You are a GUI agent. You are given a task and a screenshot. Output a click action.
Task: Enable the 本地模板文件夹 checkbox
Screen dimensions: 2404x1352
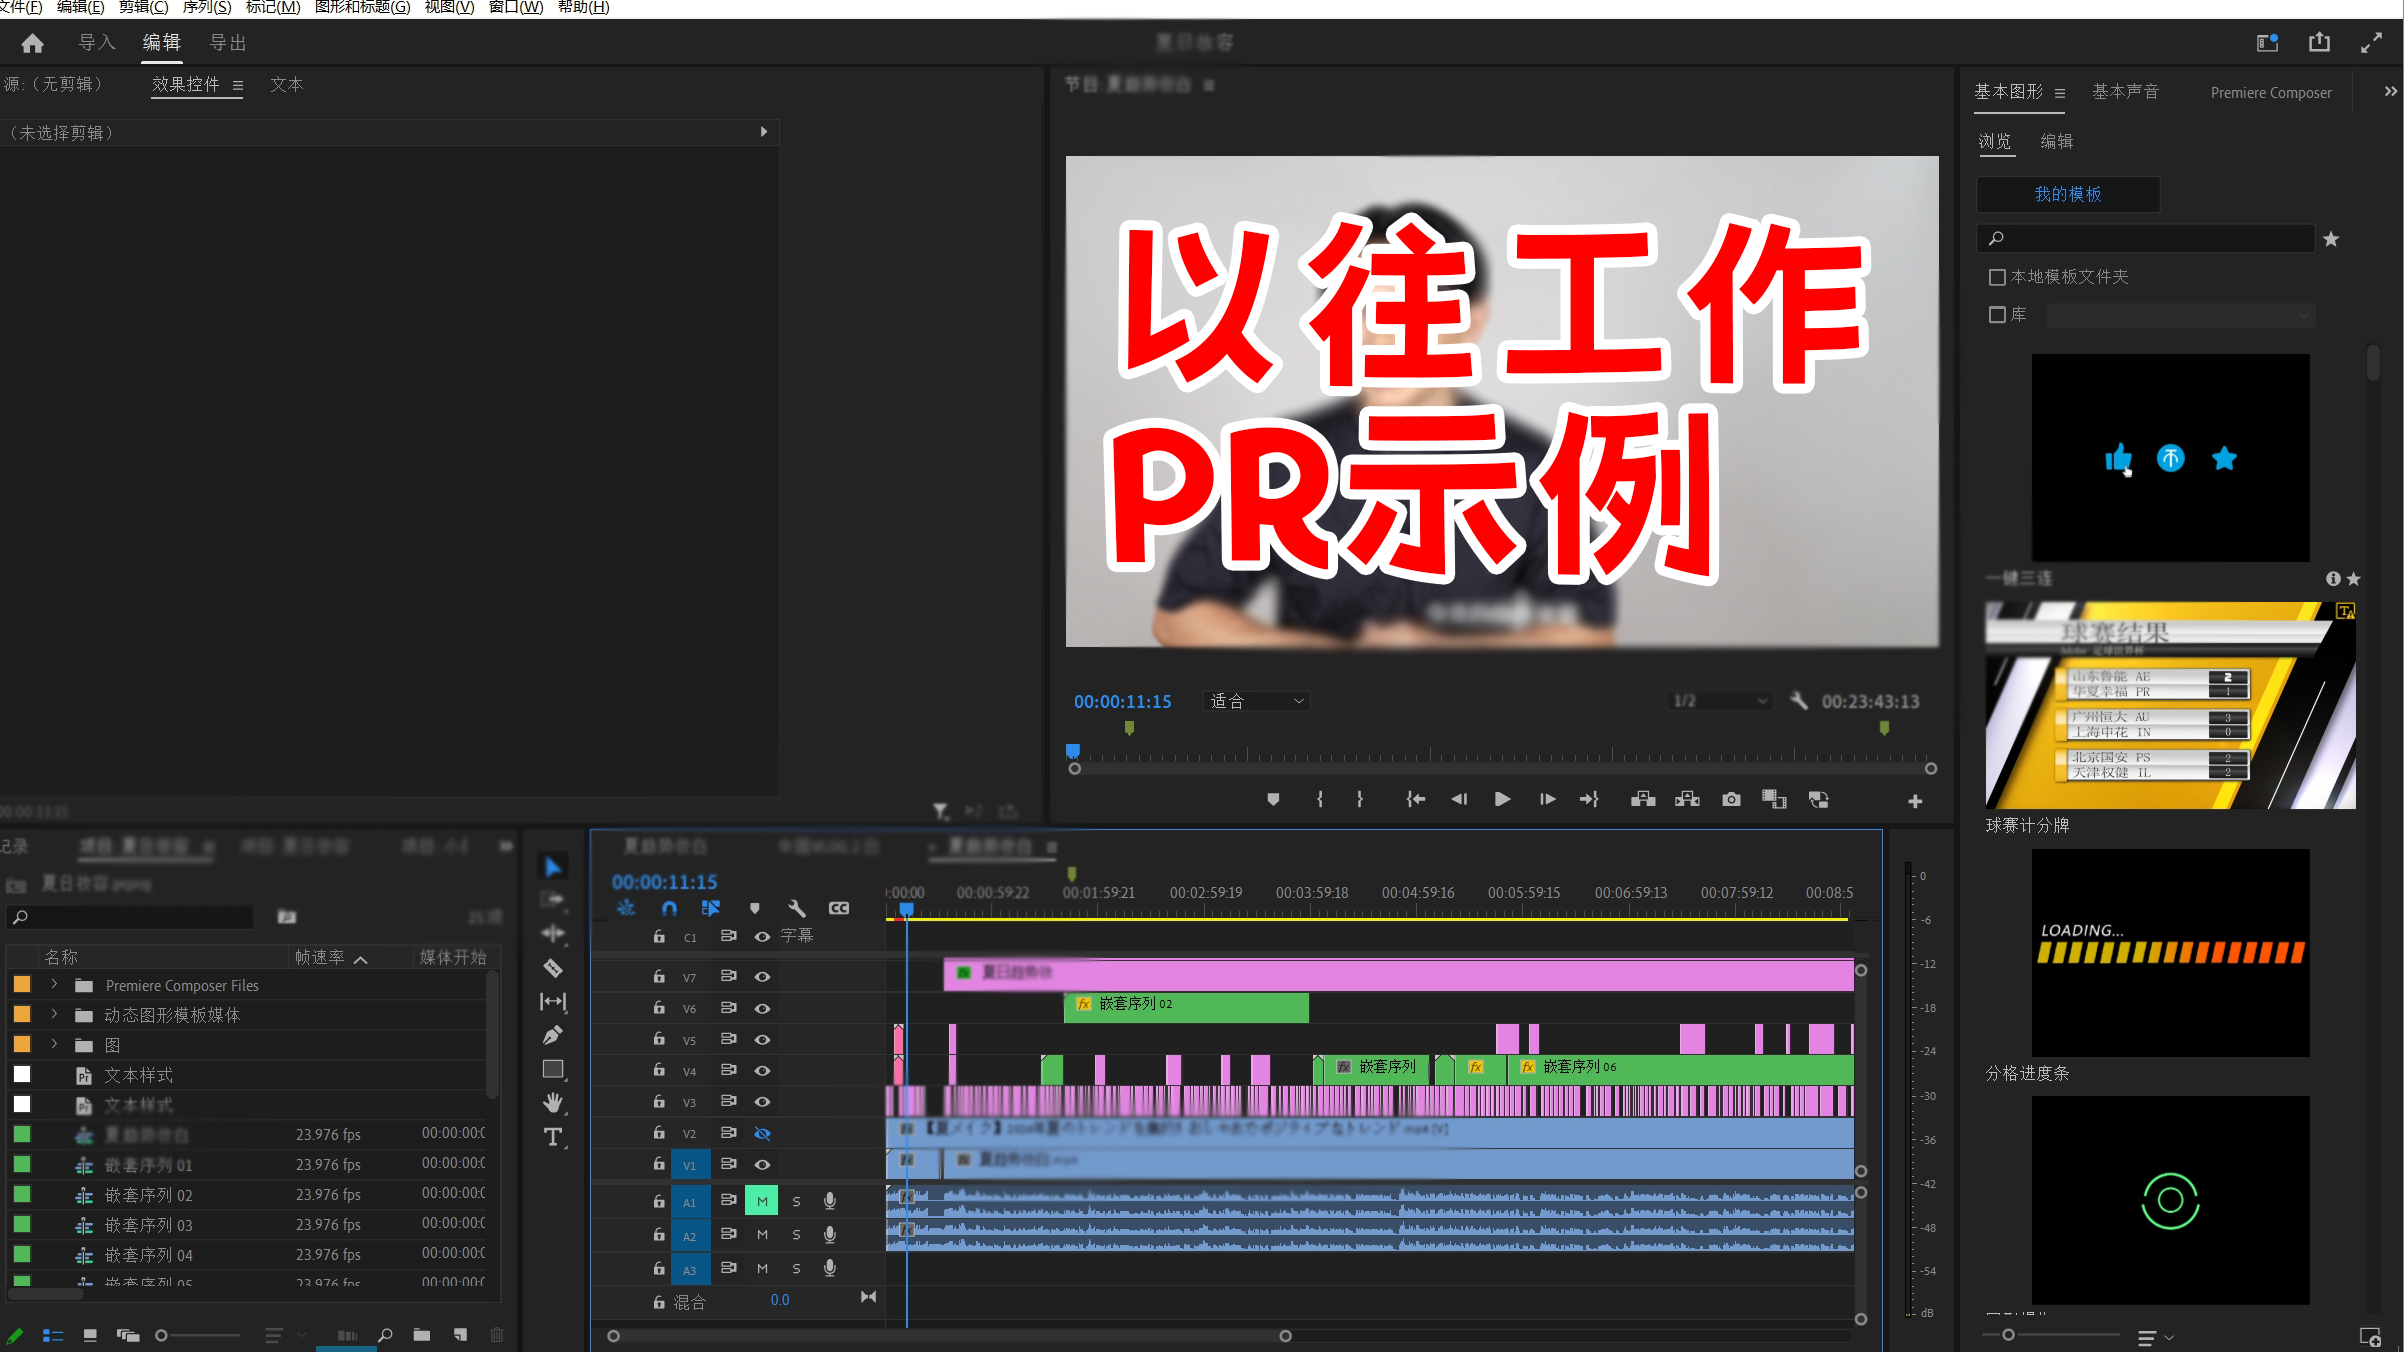pos(1997,277)
